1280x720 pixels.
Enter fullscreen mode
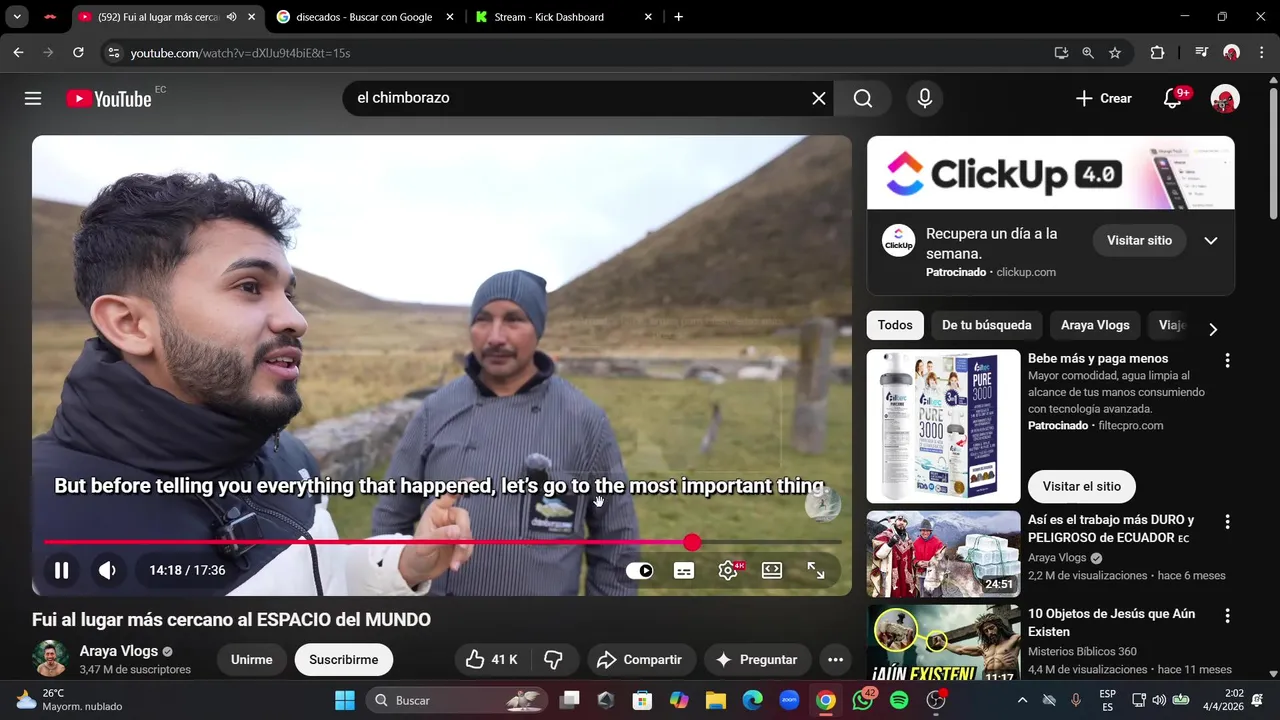(816, 570)
